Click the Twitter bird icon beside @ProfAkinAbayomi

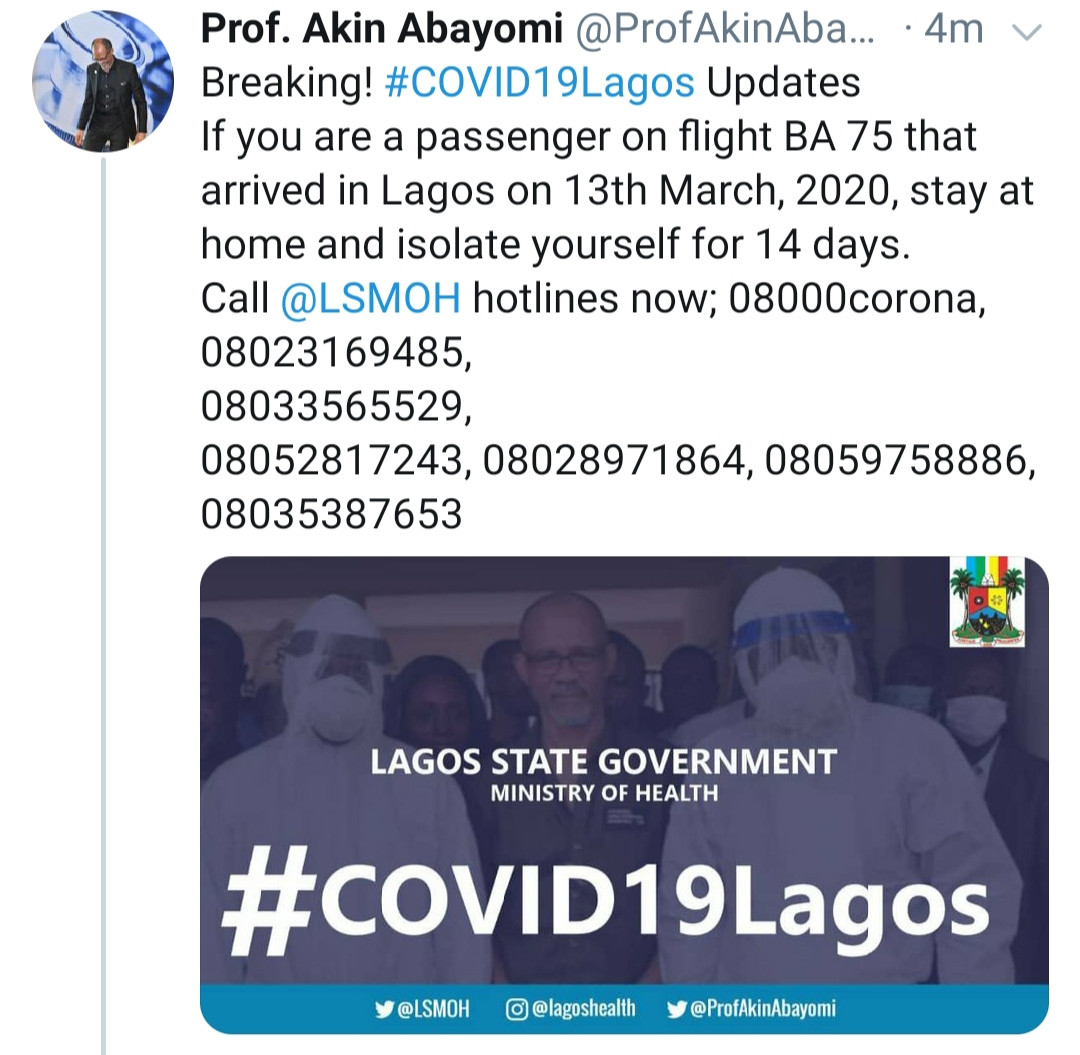[676, 1008]
